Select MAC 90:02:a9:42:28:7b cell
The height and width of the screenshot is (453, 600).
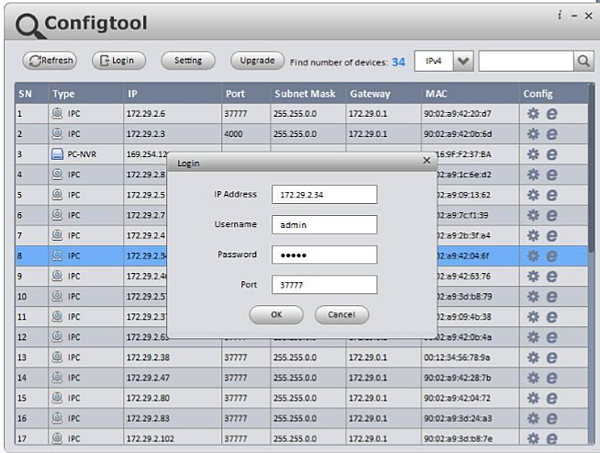(470, 378)
